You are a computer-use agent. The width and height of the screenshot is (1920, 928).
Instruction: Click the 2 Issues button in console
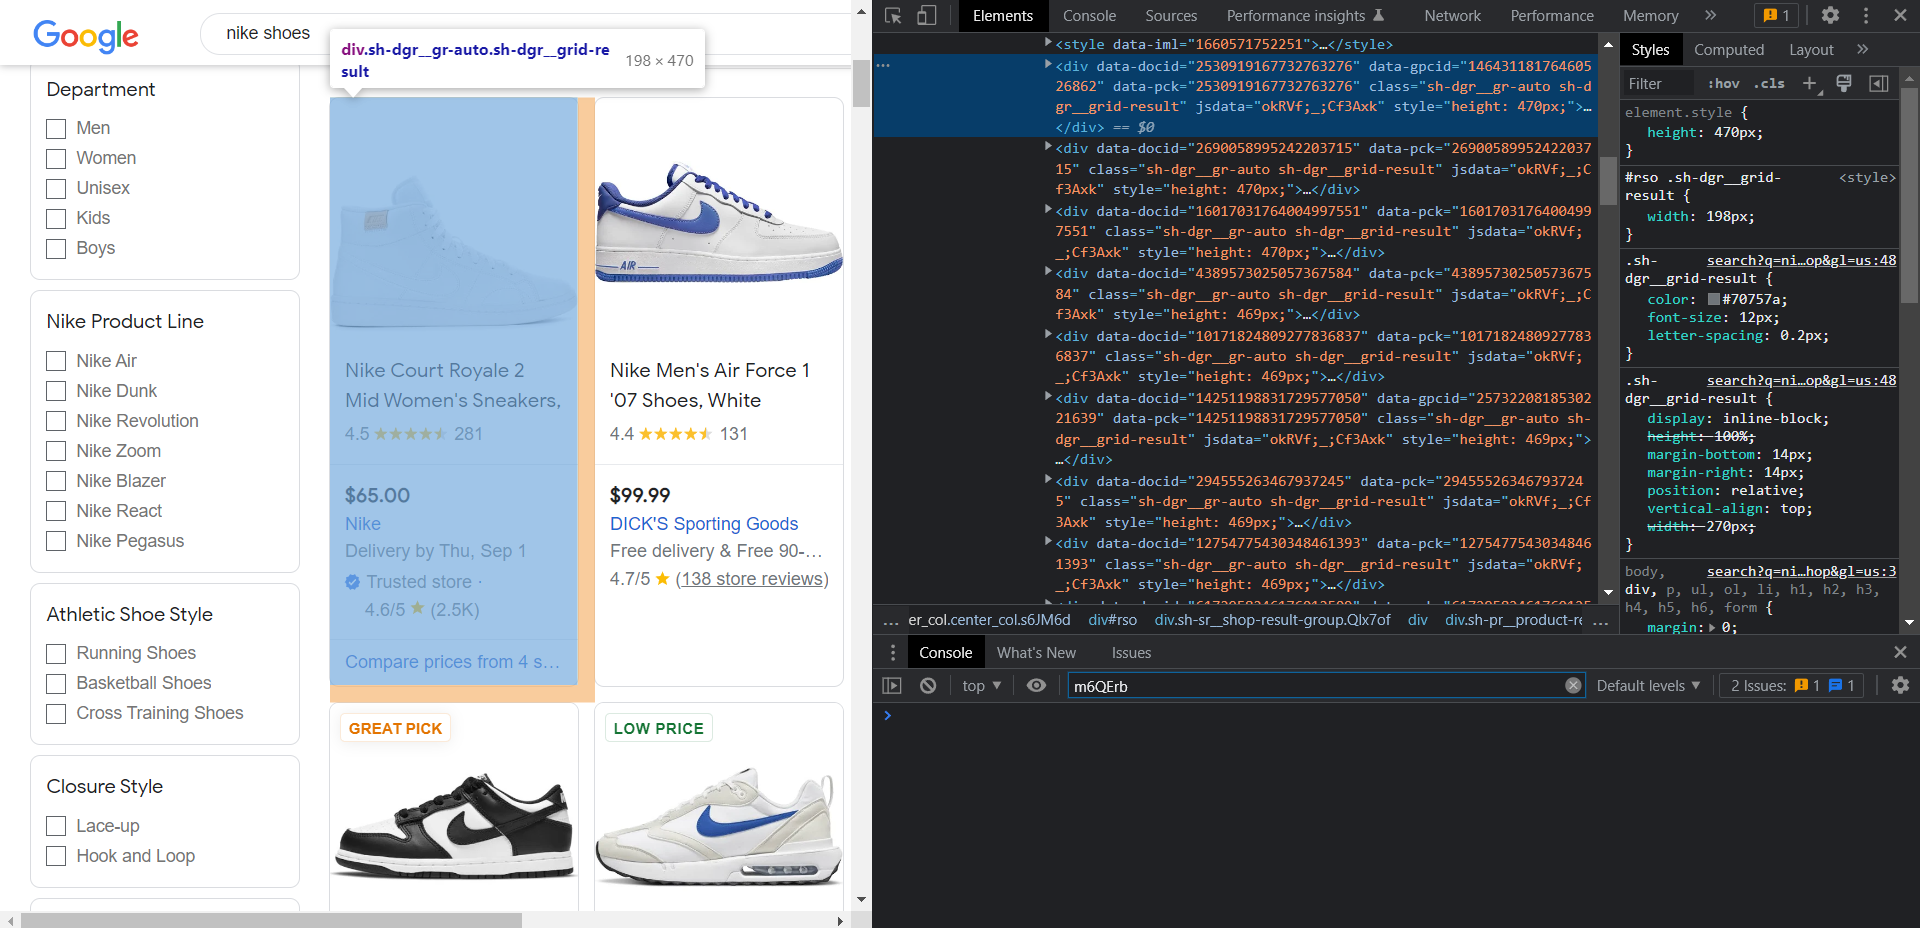(x=1792, y=685)
